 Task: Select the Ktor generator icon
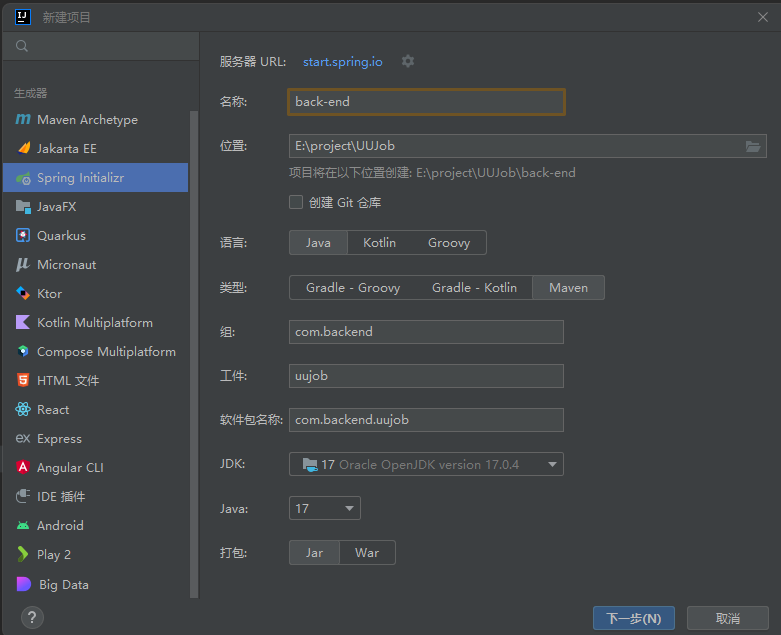[x=22, y=294]
